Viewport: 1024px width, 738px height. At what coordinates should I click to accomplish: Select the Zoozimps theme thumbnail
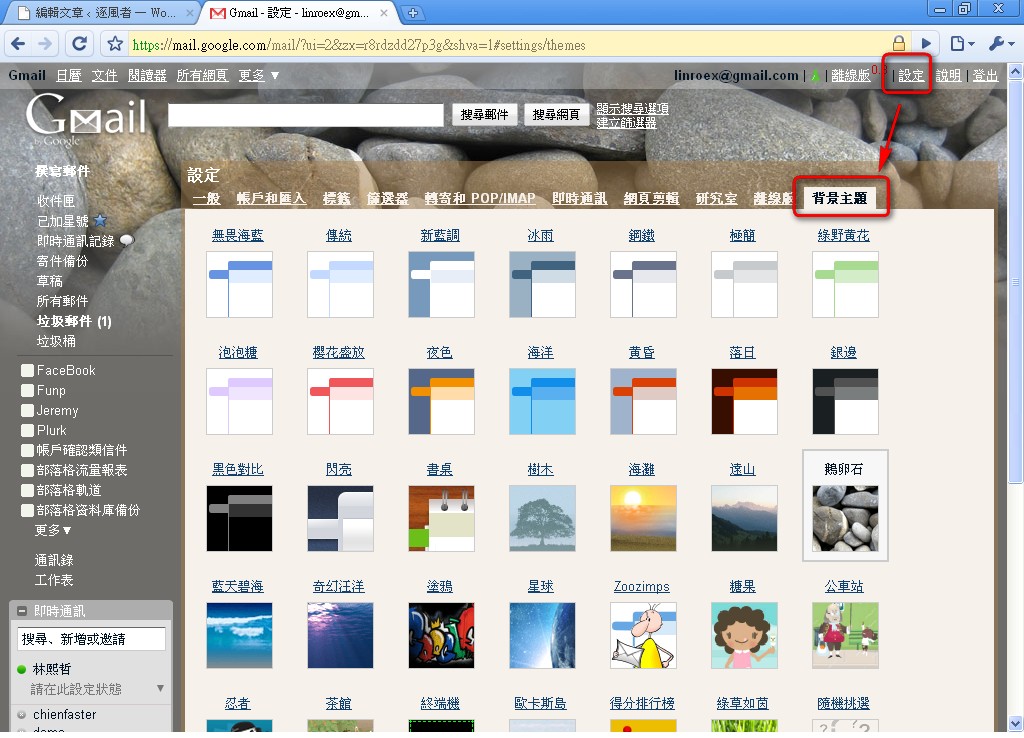coord(643,635)
